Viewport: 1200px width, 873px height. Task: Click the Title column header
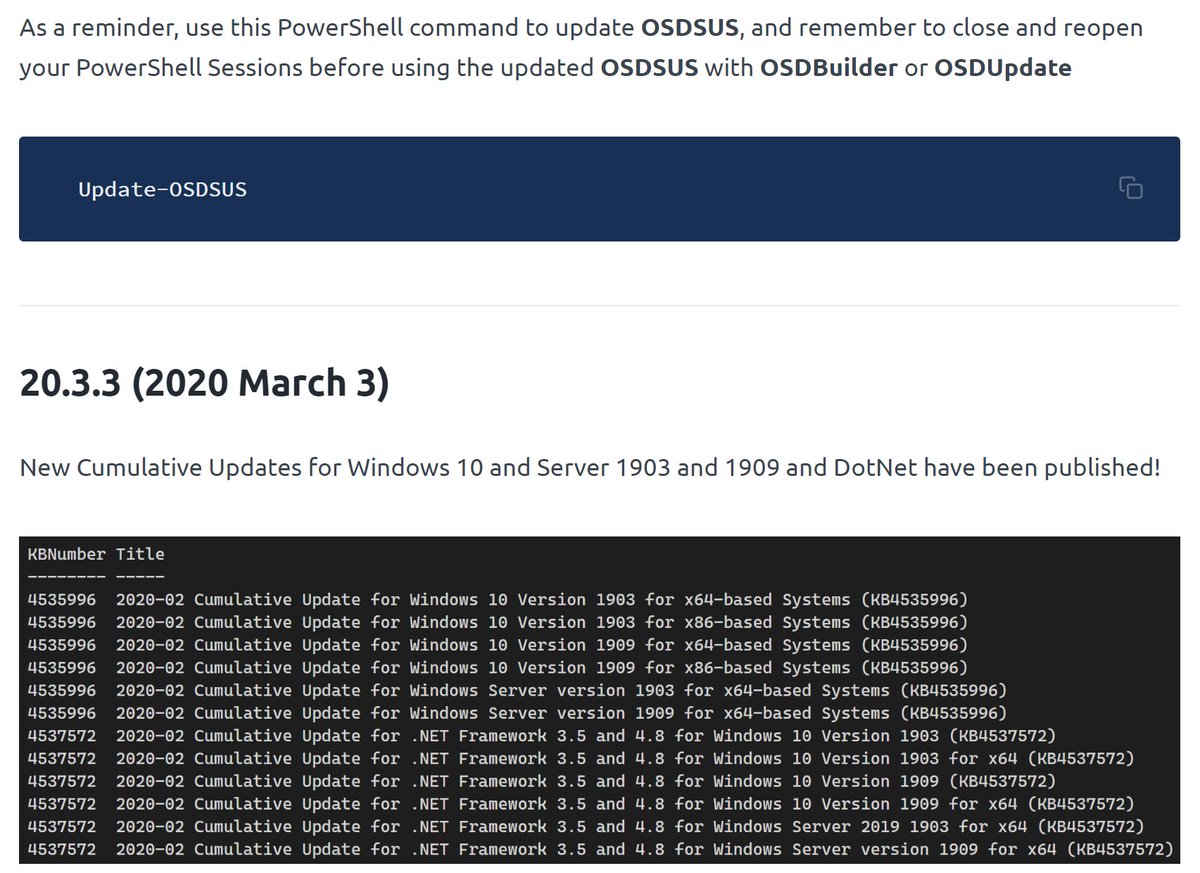[140, 554]
